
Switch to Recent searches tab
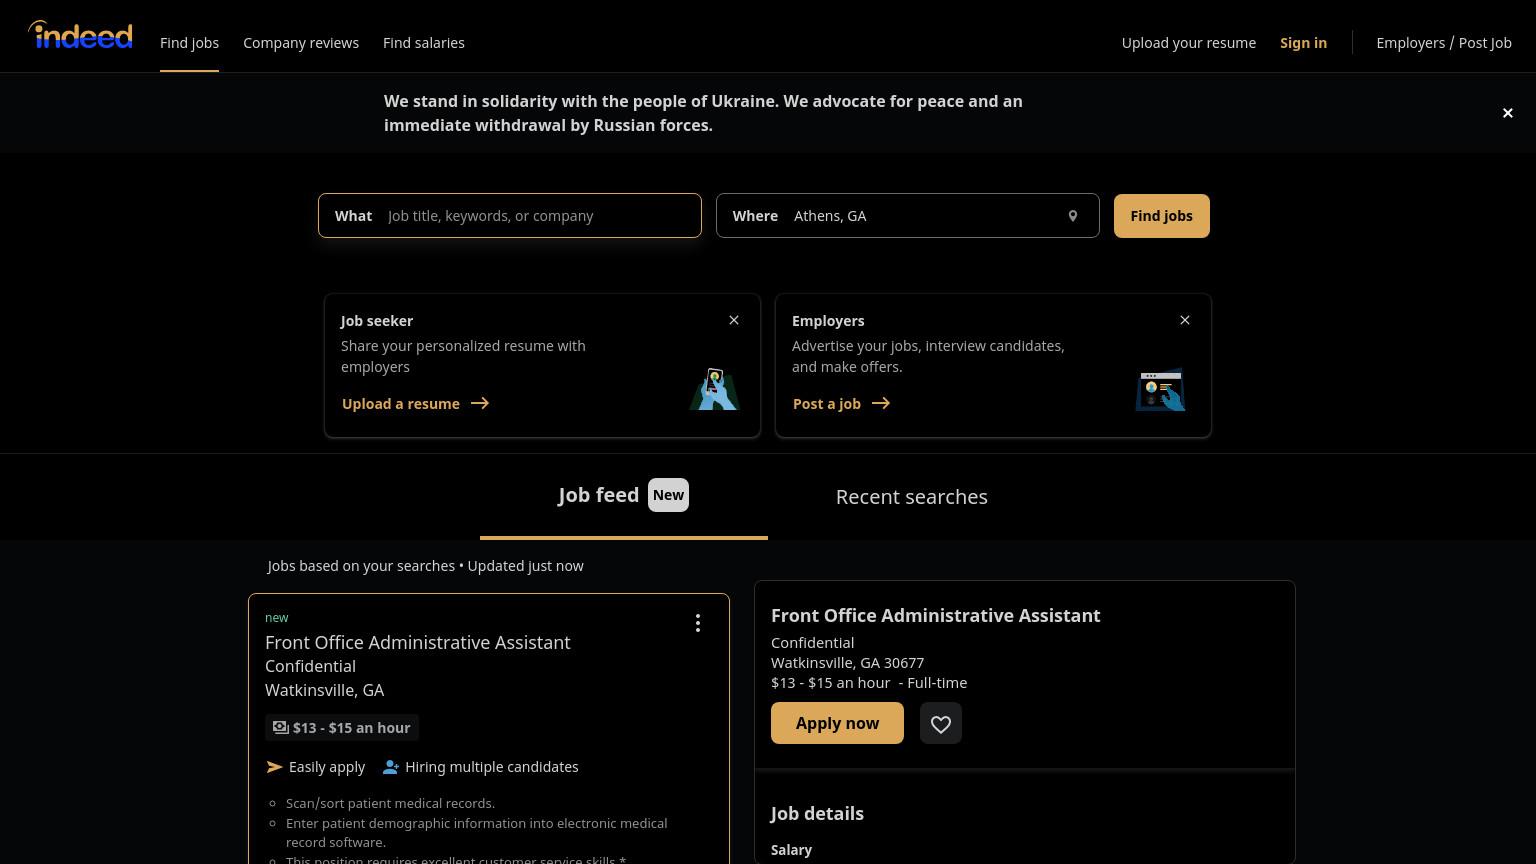(912, 497)
